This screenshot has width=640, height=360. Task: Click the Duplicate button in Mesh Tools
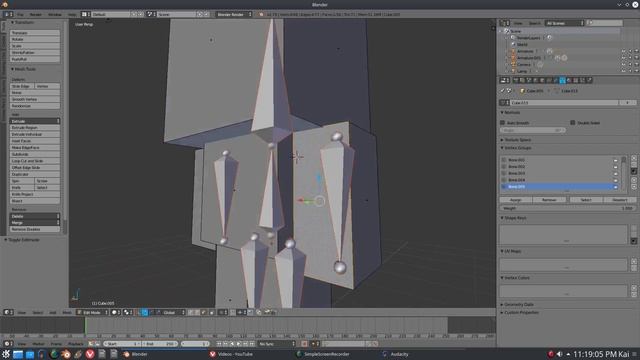tap(35, 174)
